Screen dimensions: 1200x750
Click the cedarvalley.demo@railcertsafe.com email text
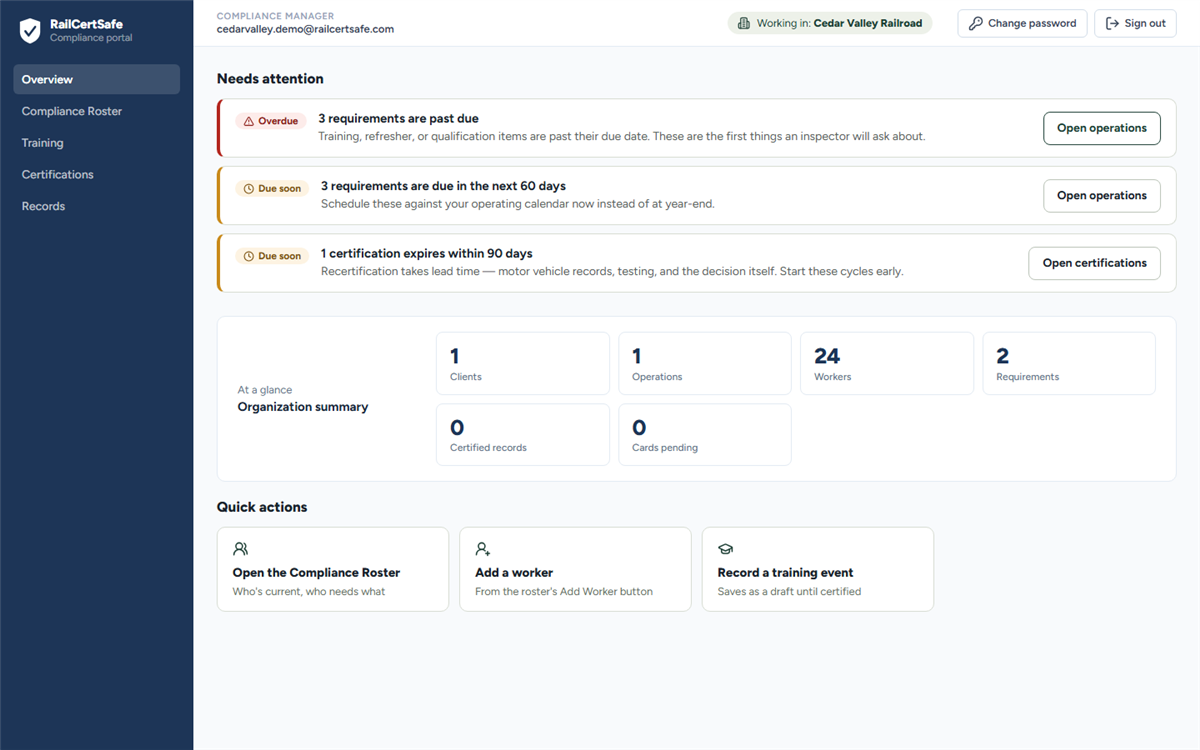point(305,29)
